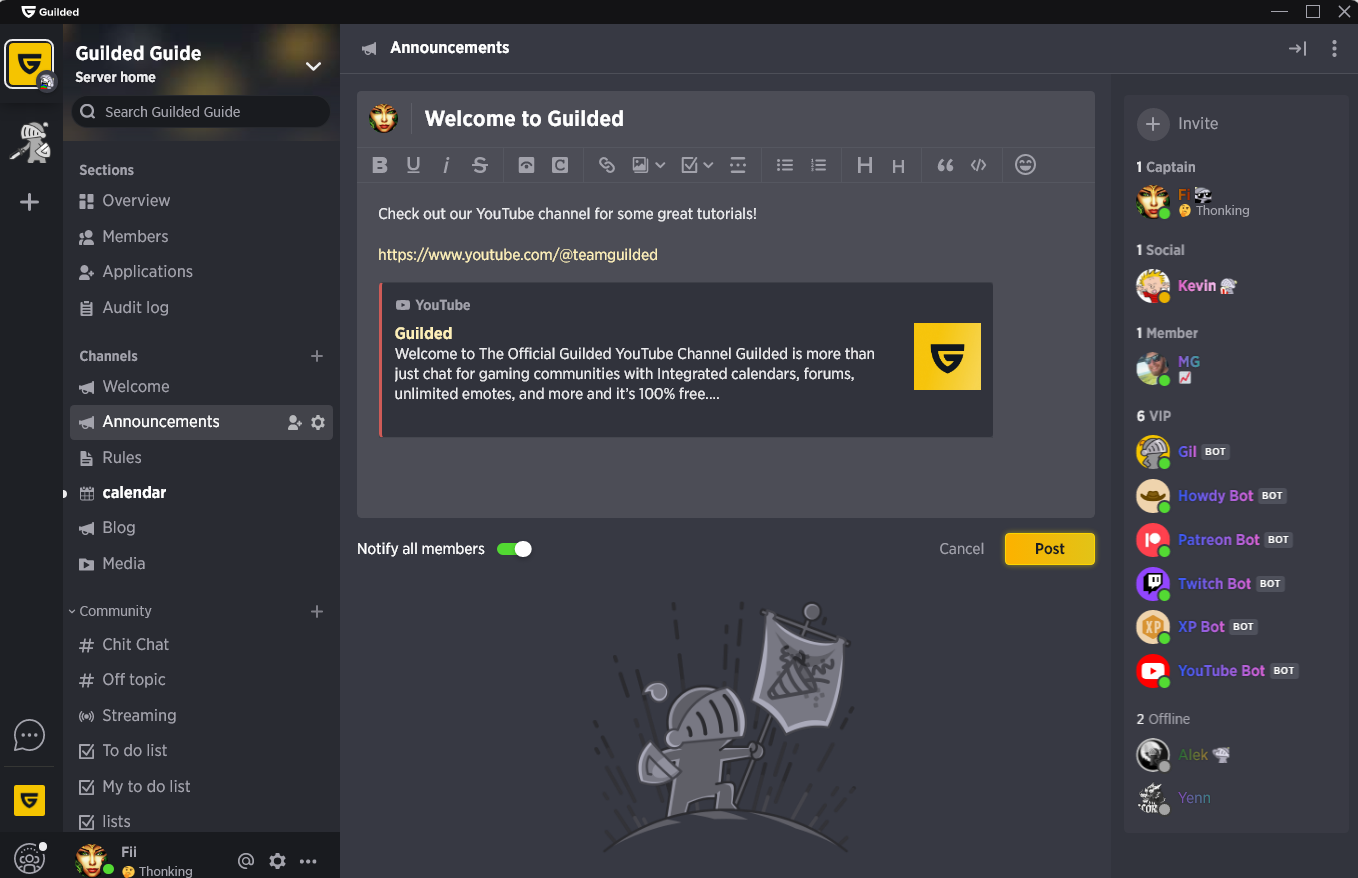The height and width of the screenshot is (878, 1358).
Task: Open direct messages chat bubble
Action: pos(29,736)
